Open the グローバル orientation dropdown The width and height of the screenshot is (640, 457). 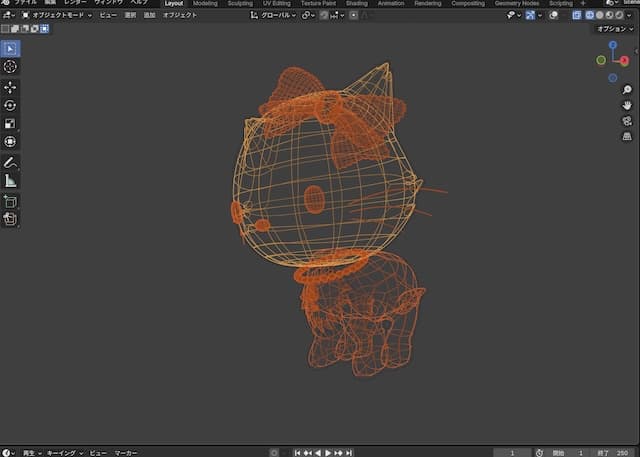[x=272, y=16]
